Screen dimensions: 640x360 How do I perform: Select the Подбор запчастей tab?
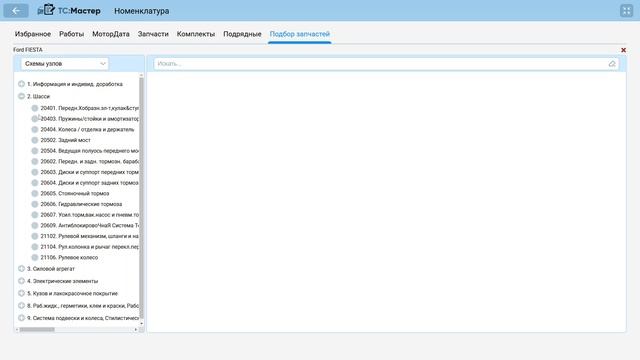pos(300,34)
